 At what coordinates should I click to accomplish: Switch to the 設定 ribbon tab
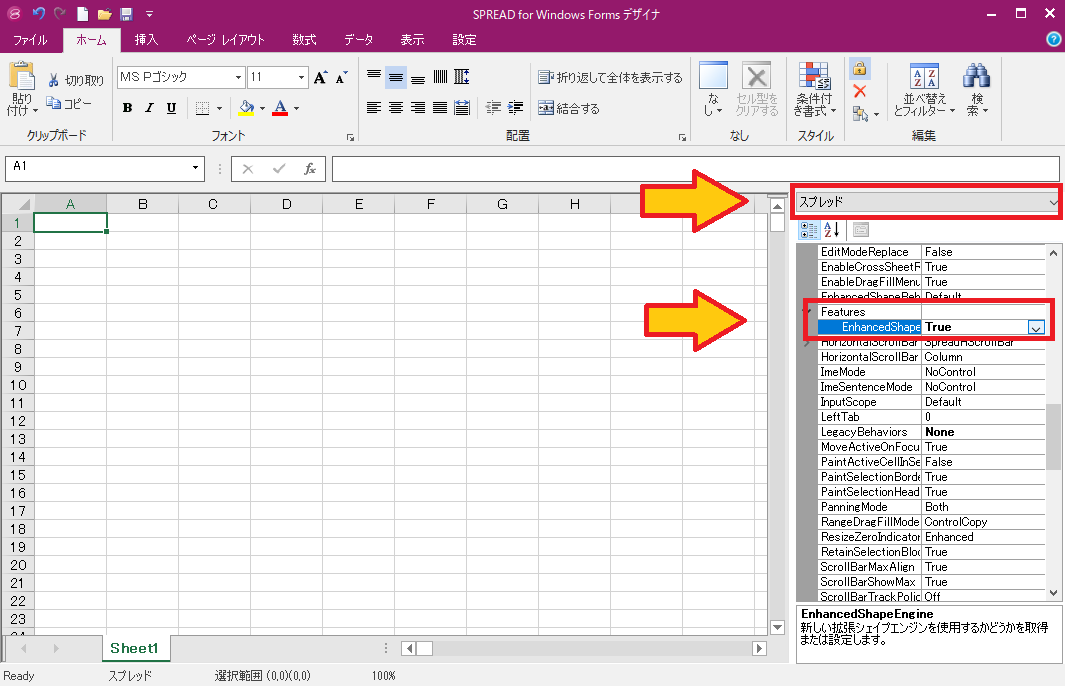pos(465,39)
